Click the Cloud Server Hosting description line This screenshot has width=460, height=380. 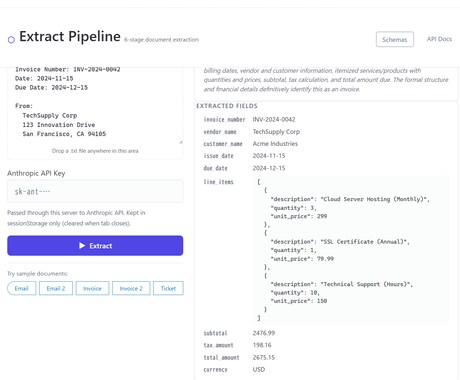coord(350,199)
